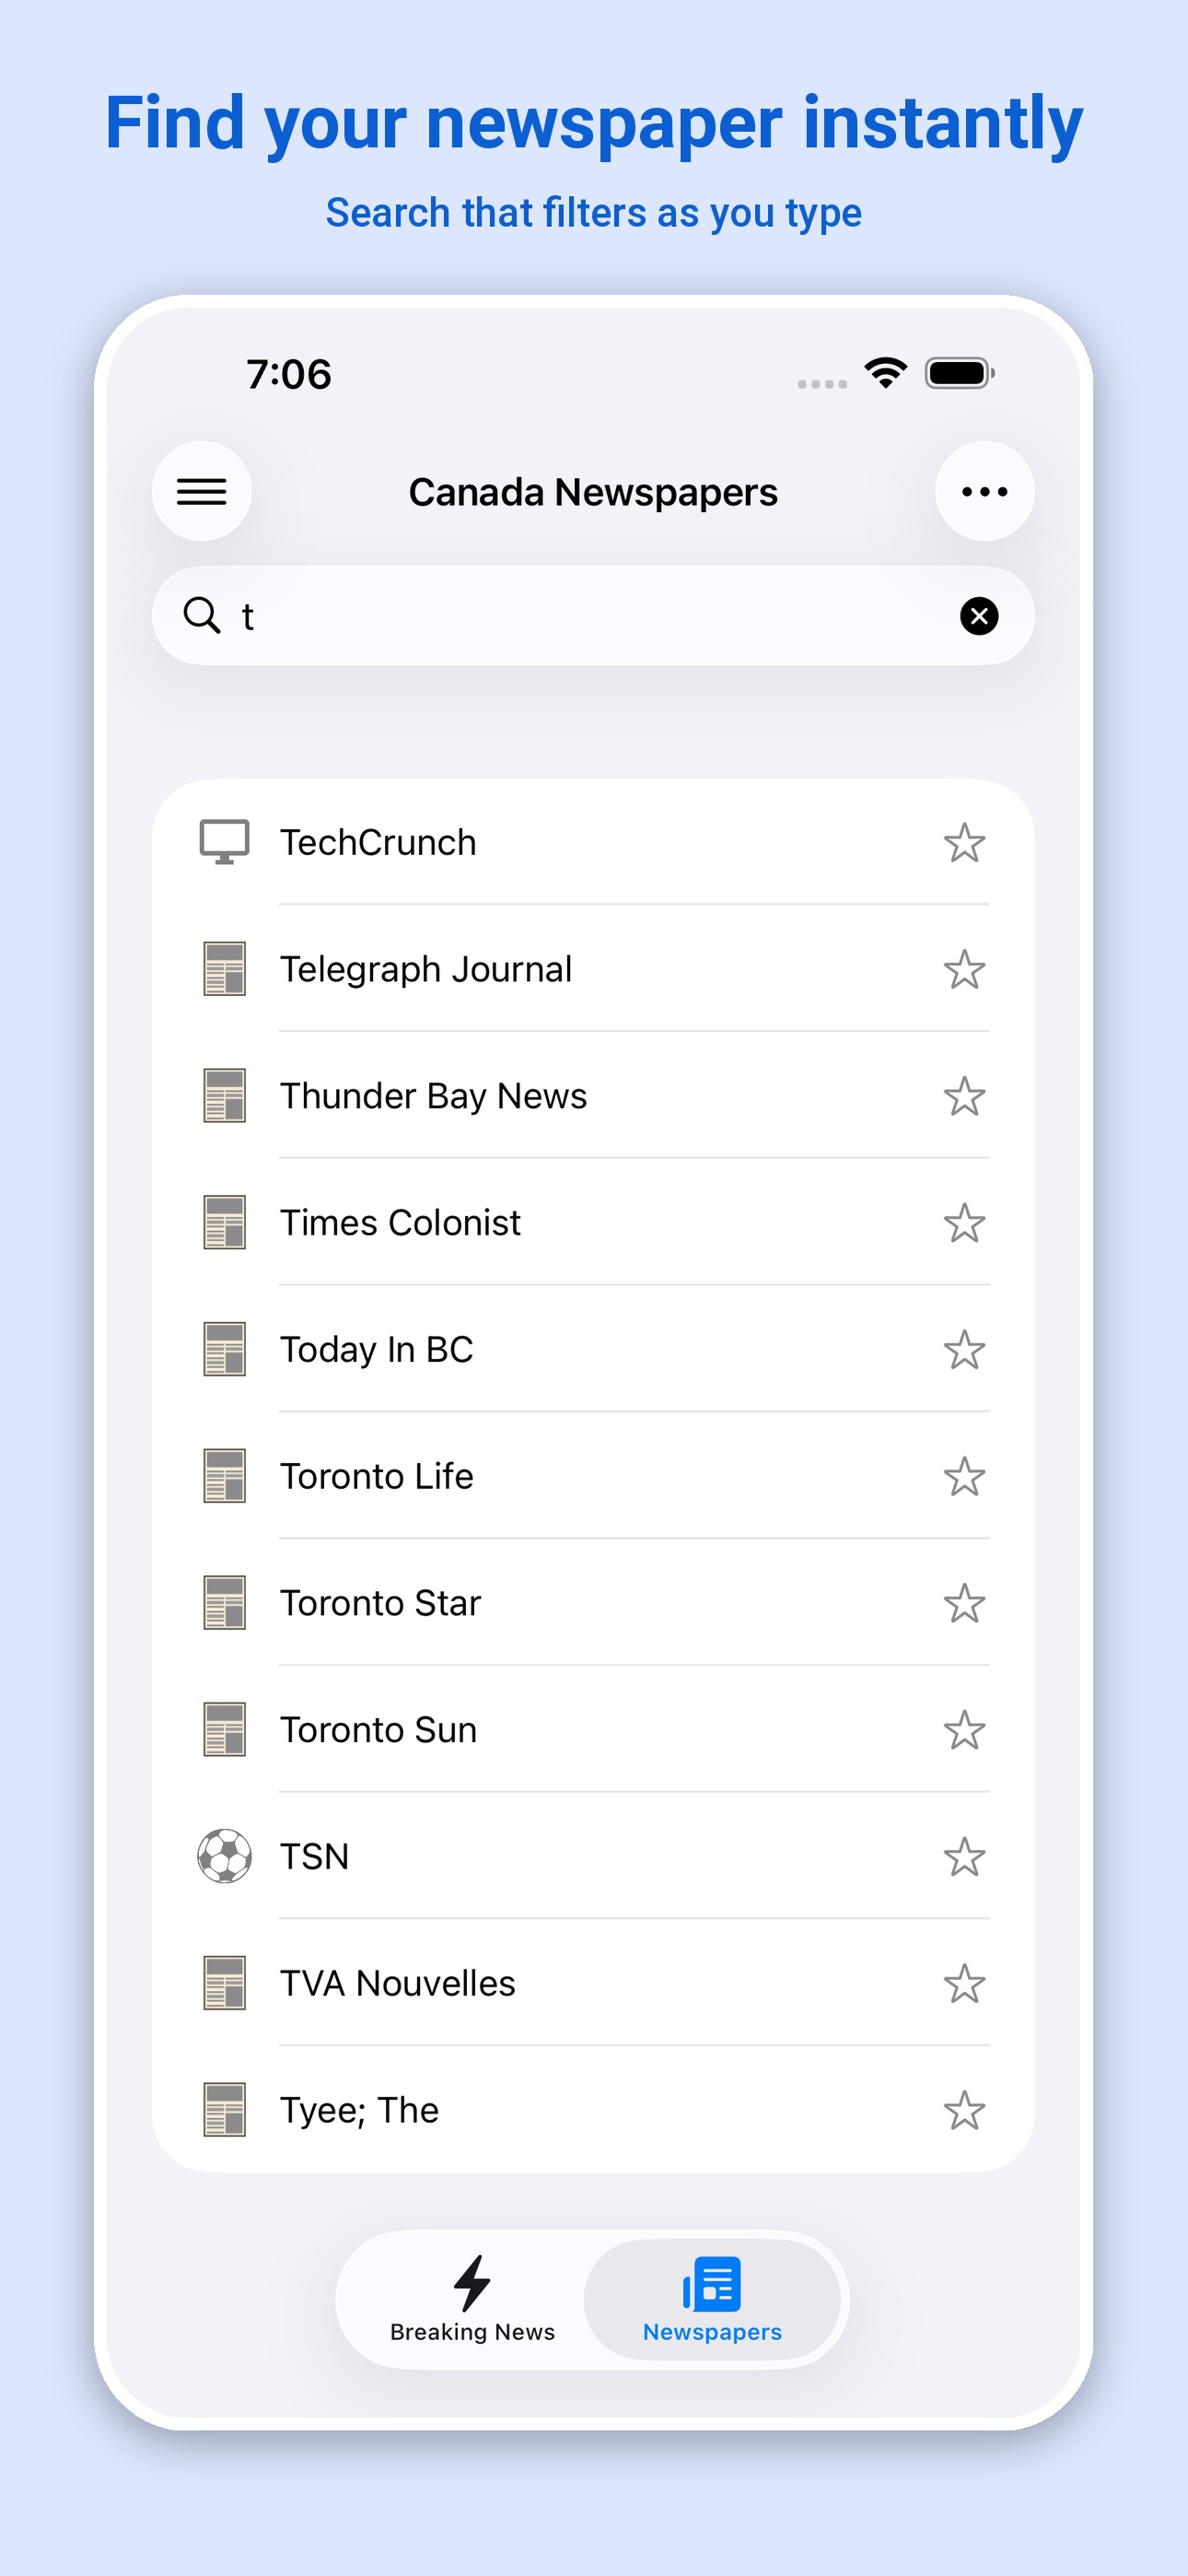Toggle favorite star for Thunder Bay News
The image size is (1188, 2576).
(964, 1097)
